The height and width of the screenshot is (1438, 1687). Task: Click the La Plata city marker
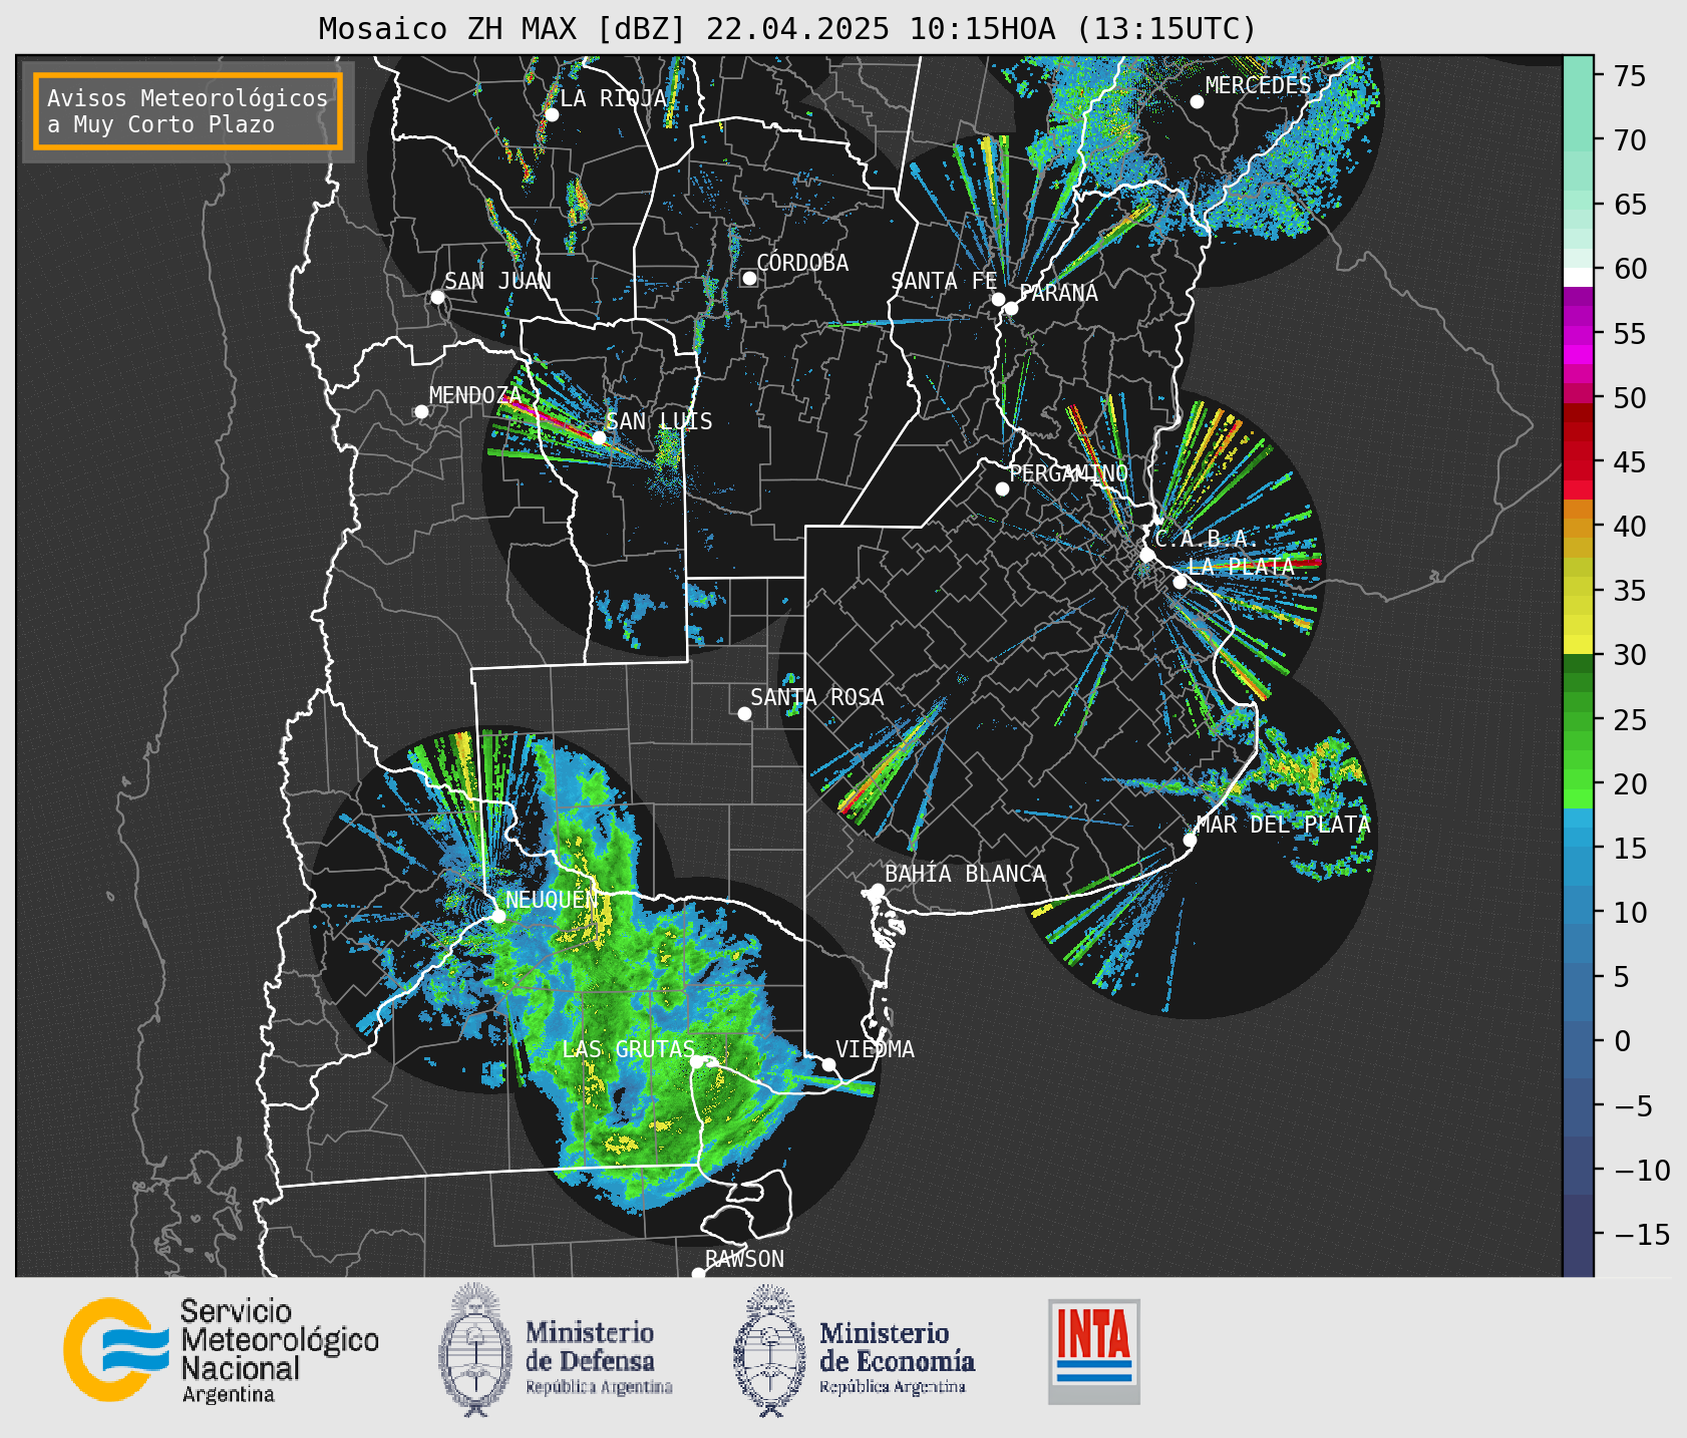click(1180, 582)
